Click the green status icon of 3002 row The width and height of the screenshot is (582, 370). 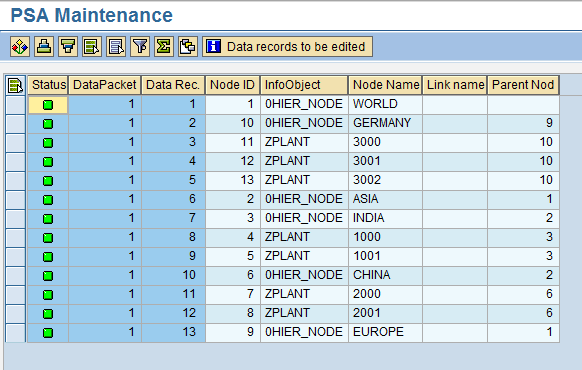[x=48, y=181]
